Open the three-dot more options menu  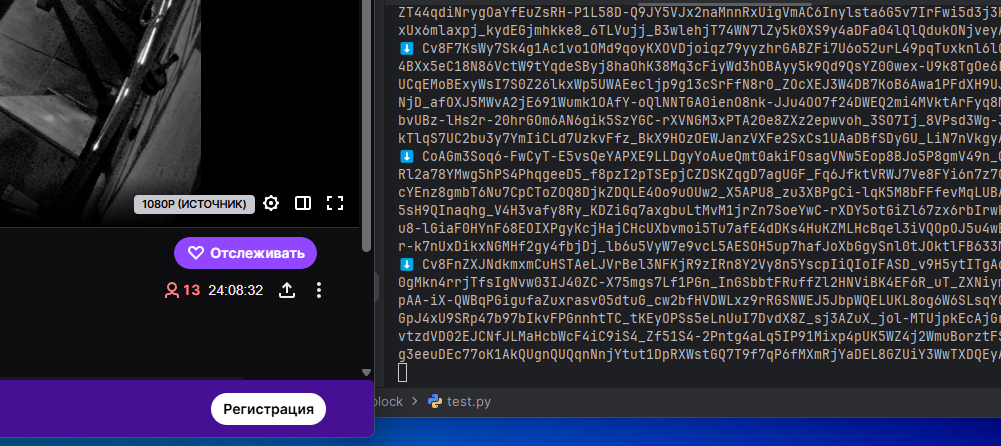[319, 291]
